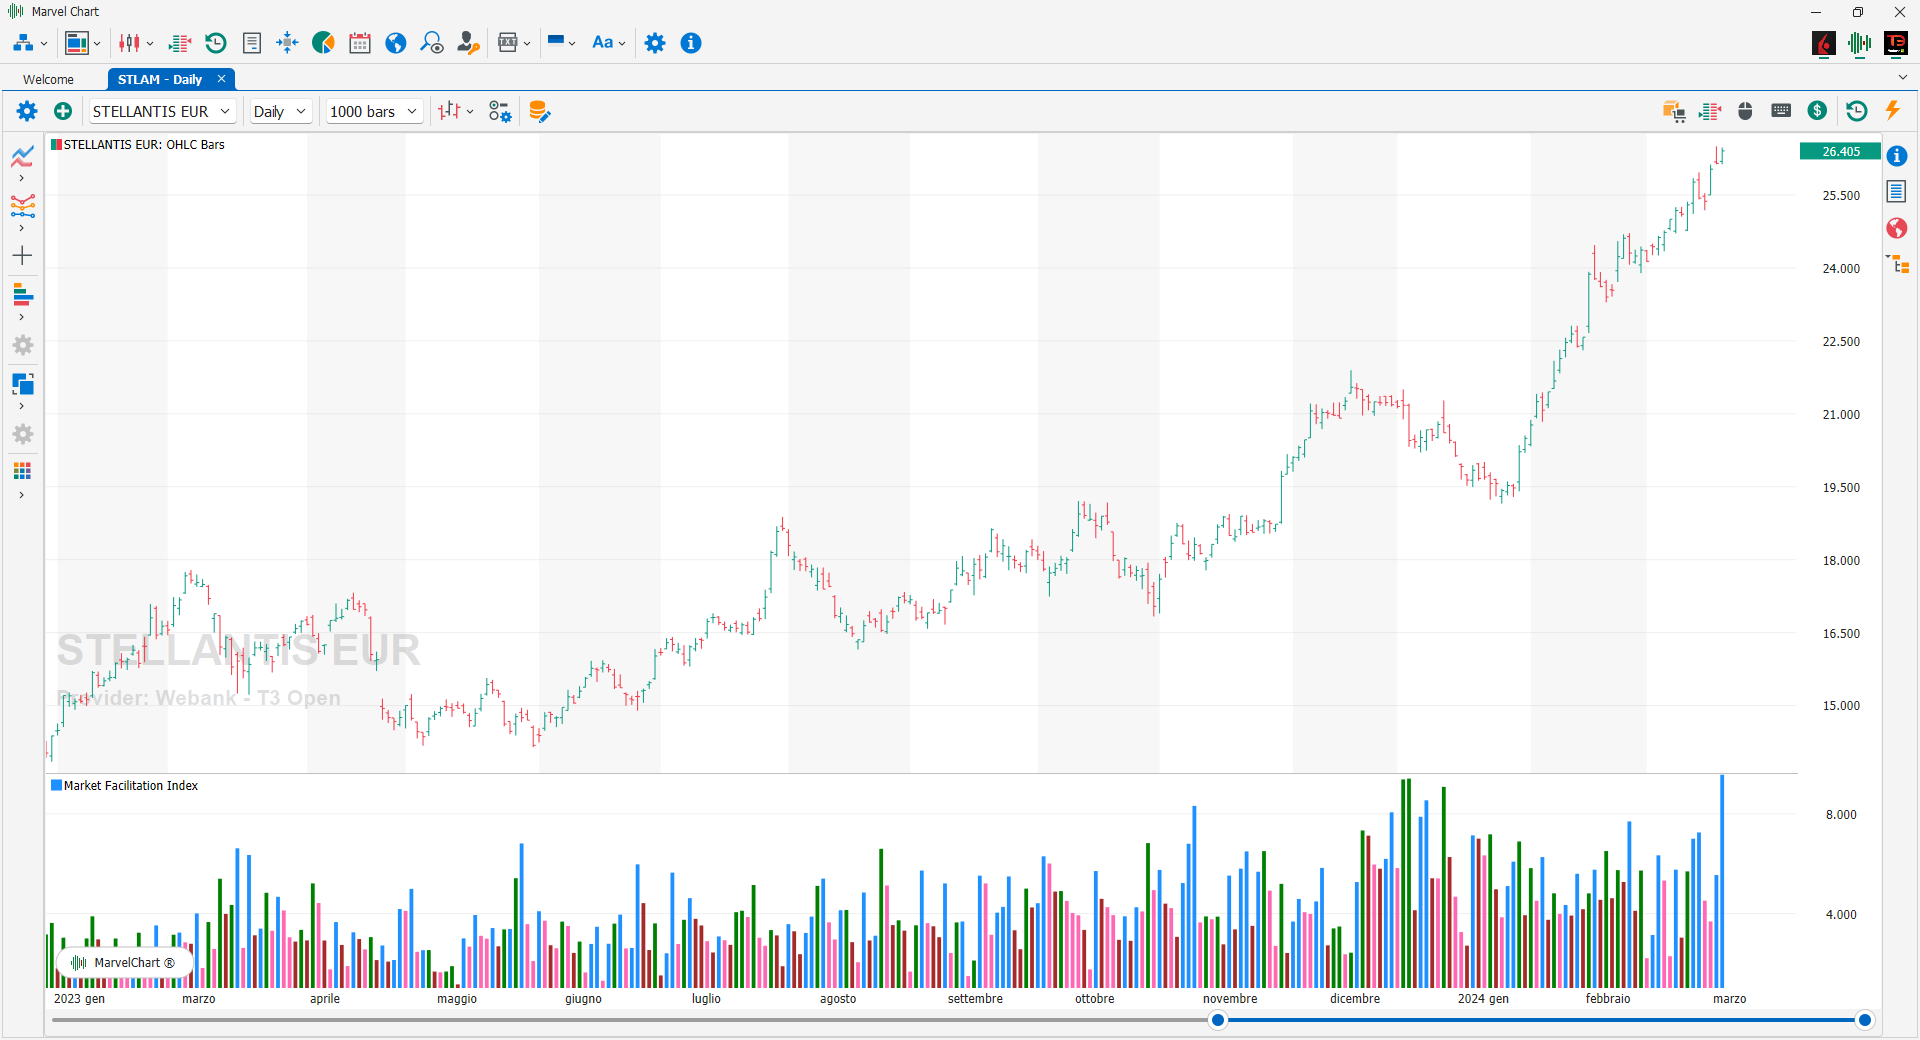The width and height of the screenshot is (1920, 1040).
Task: Open the info panel icon in right sidebar
Action: pyautogui.click(x=1897, y=156)
